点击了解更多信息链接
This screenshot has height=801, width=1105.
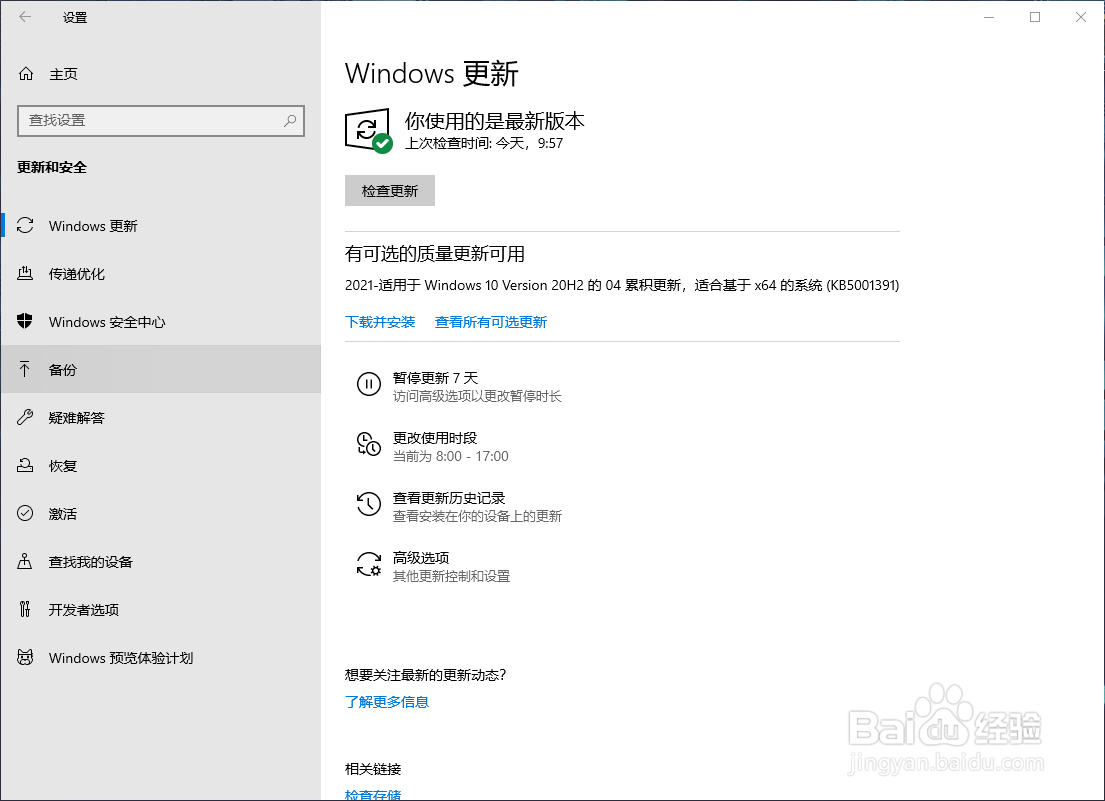point(387,702)
